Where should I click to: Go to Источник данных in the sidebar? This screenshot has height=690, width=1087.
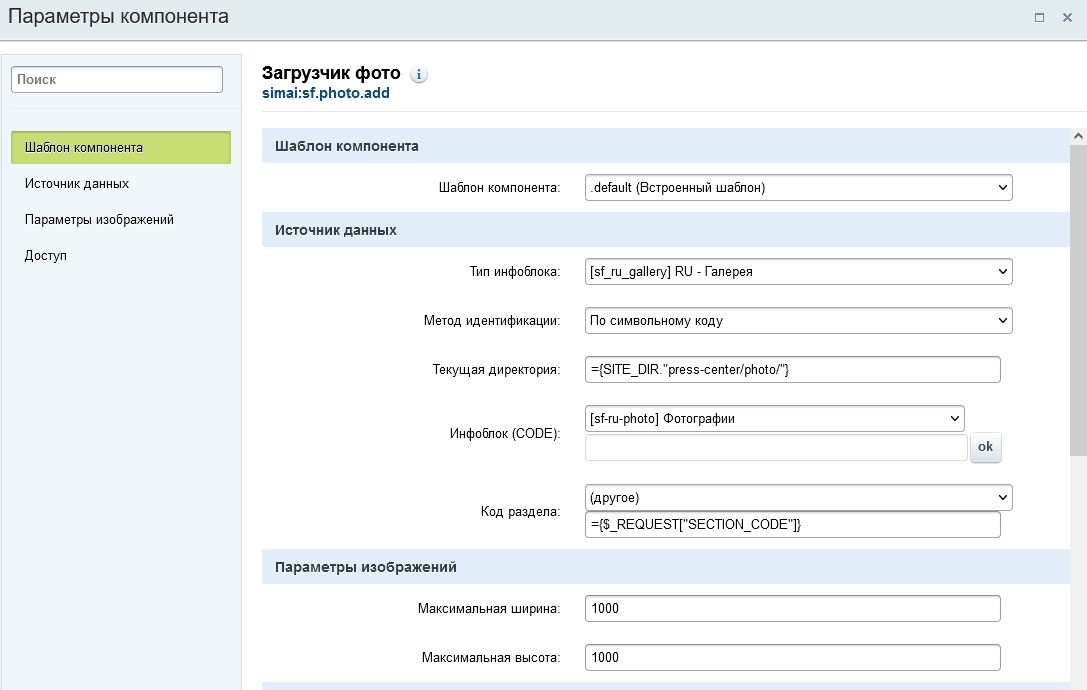(x=77, y=183)
